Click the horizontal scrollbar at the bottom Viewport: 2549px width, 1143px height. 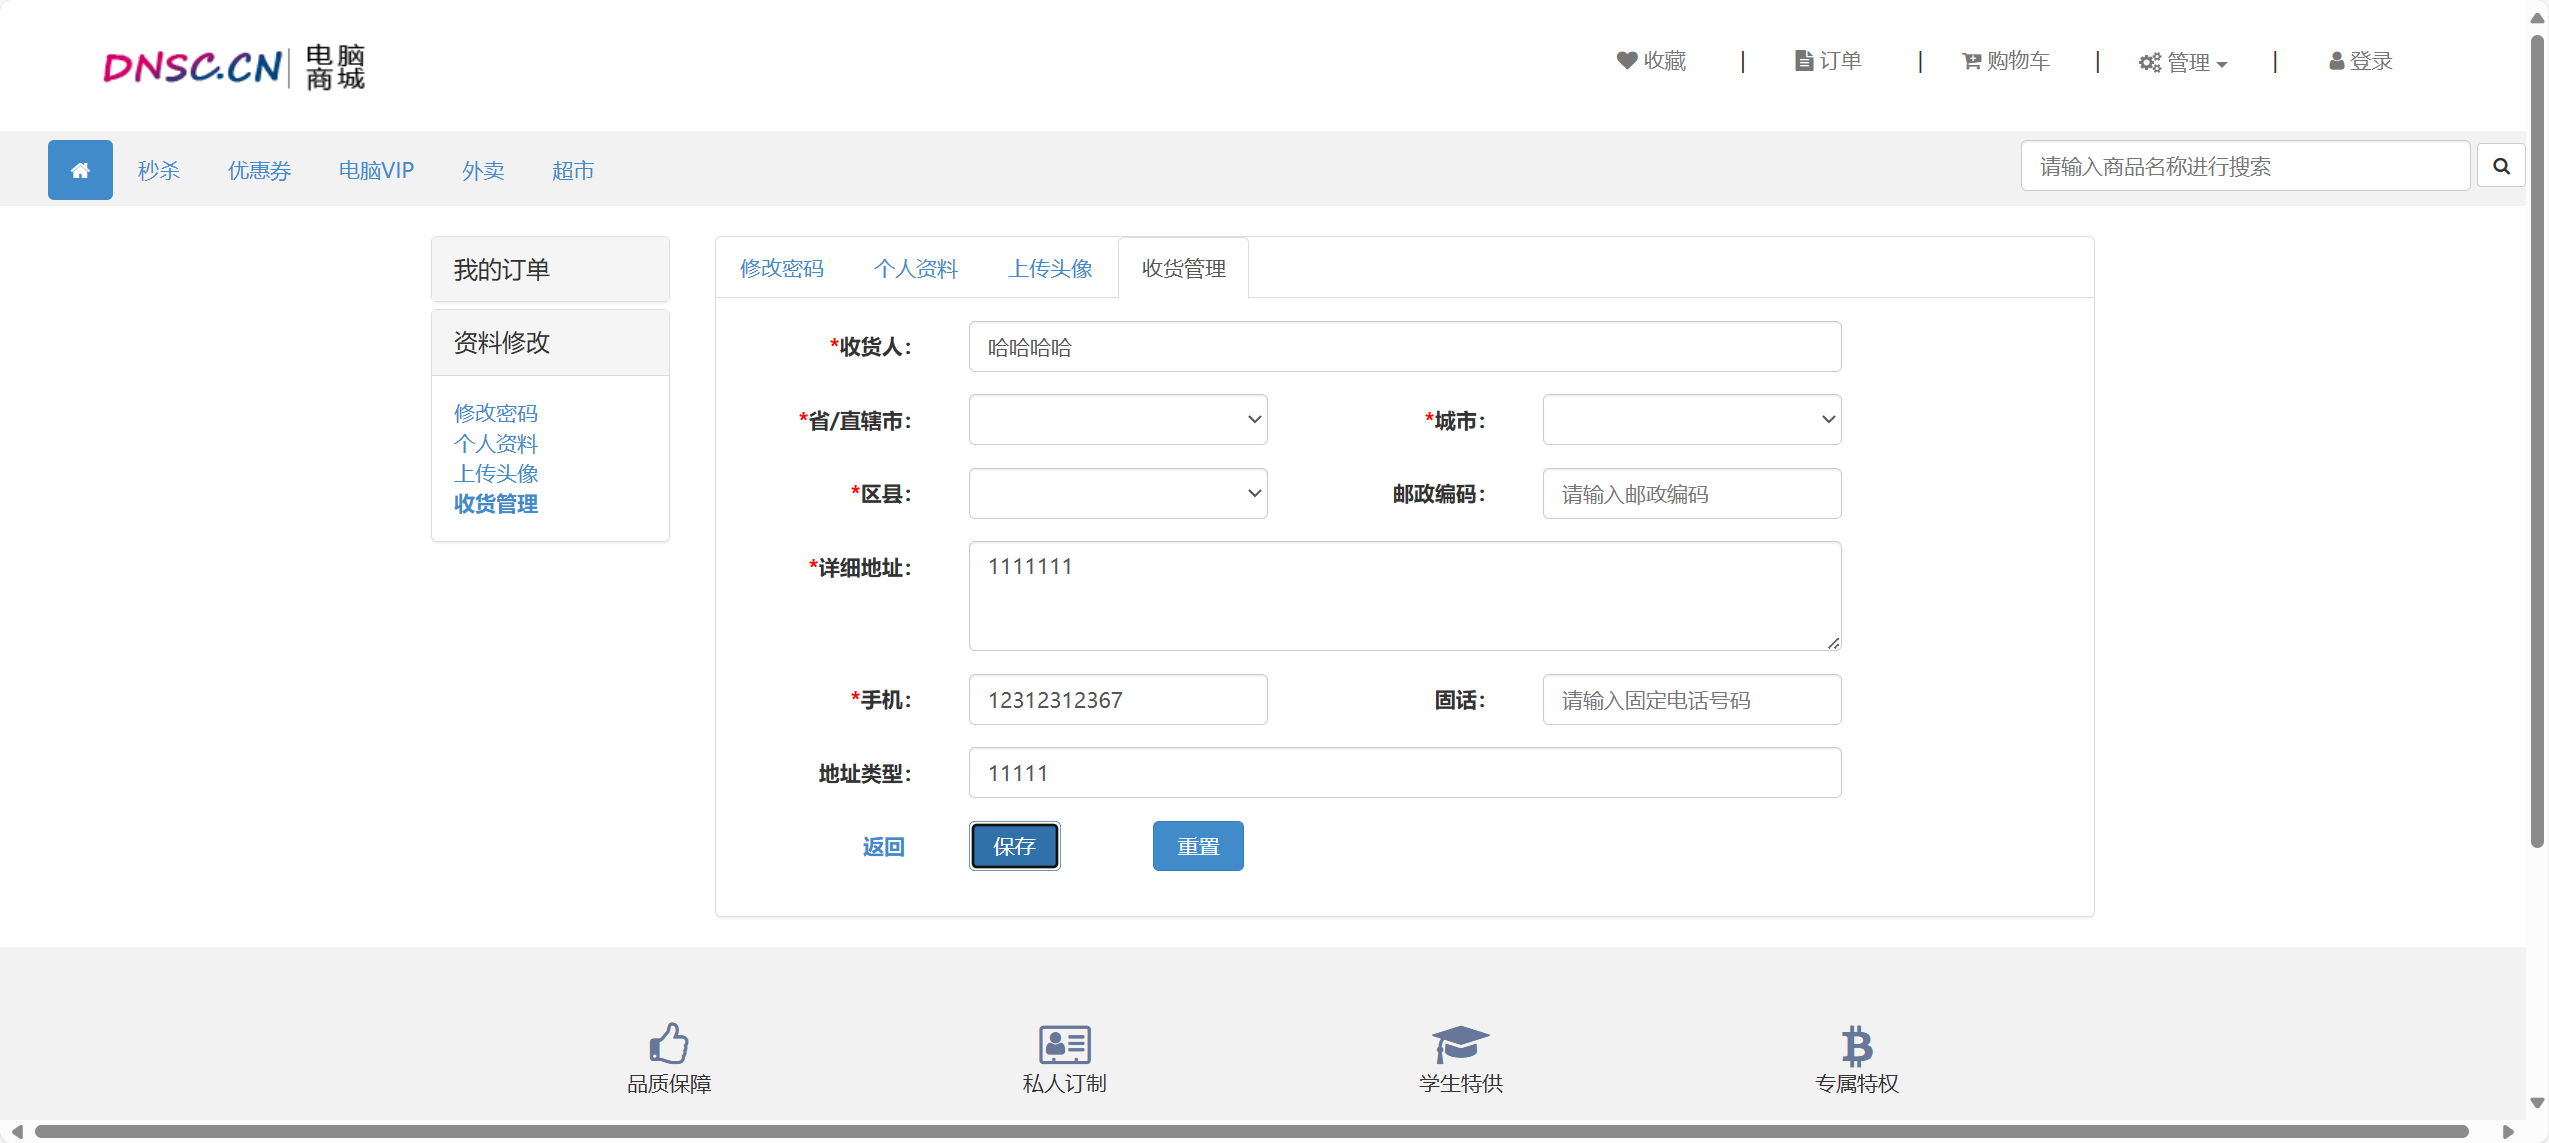click(x=1250, y=1131)
